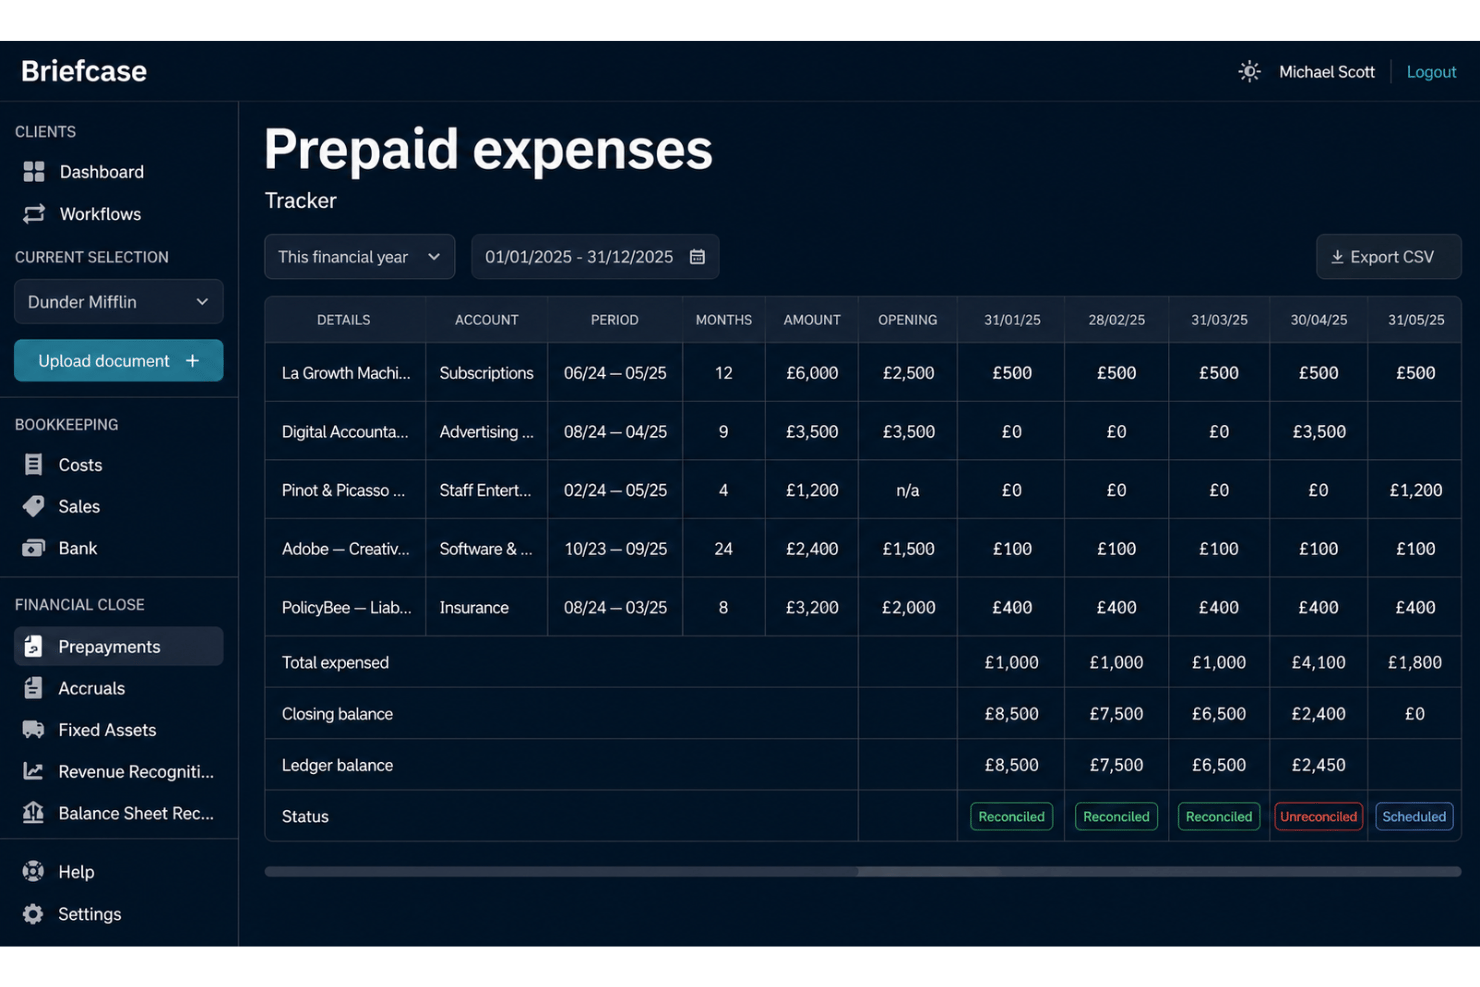
Task: Open Revenue Recogniti... in sidebar
Action: coord(119,771)
